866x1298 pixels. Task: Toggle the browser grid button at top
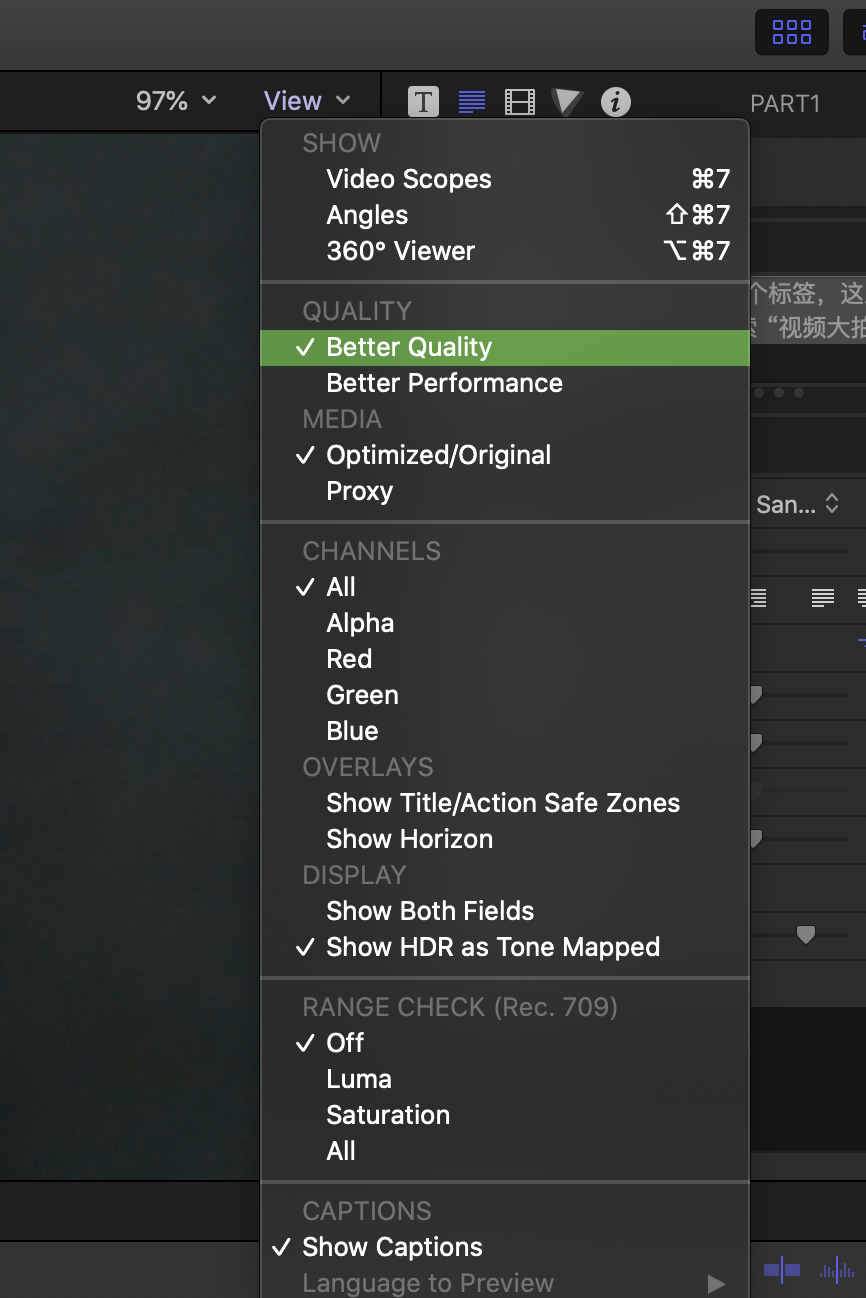point(791,32)
